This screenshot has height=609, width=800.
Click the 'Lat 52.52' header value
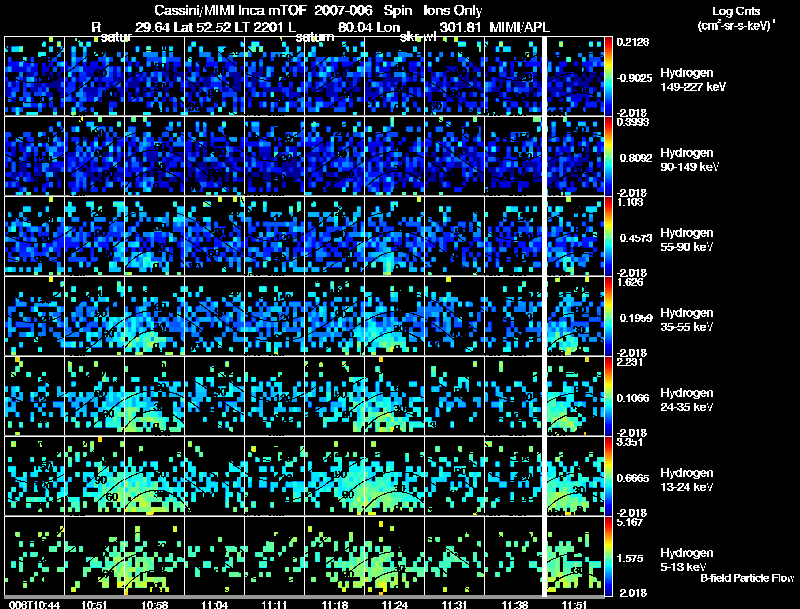[x=205, y=27]
